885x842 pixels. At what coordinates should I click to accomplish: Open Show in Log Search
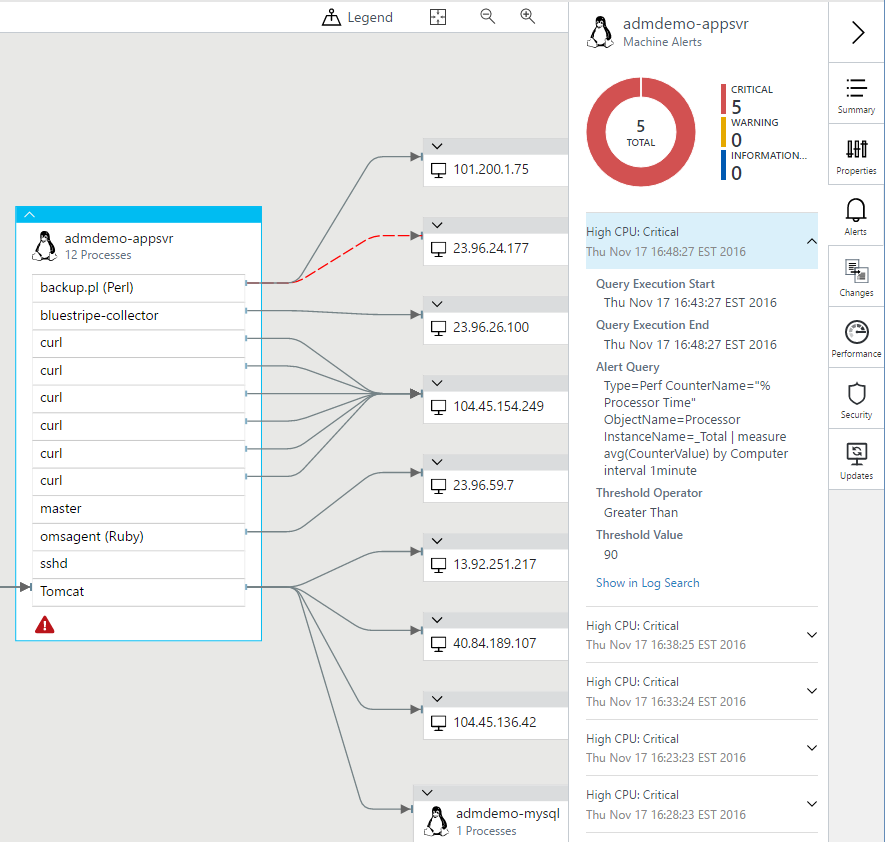[647, 582]
